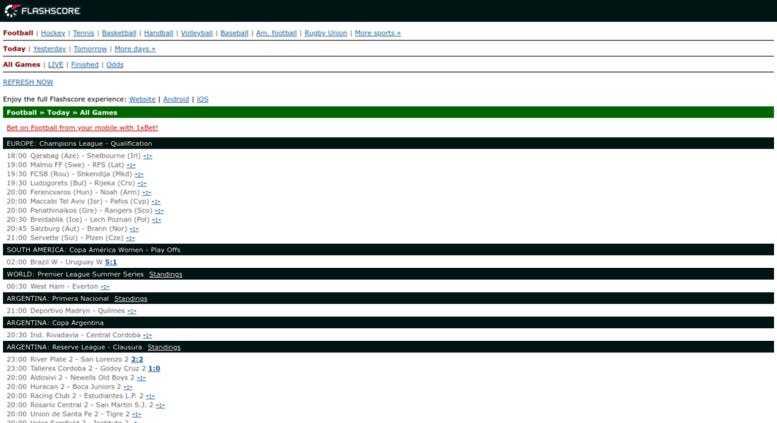The height and width of the screenshot is (423, 777).
Task: Open River Plate 2 - San Lorenzo 2 2:2 score
Action: [137, 360]
